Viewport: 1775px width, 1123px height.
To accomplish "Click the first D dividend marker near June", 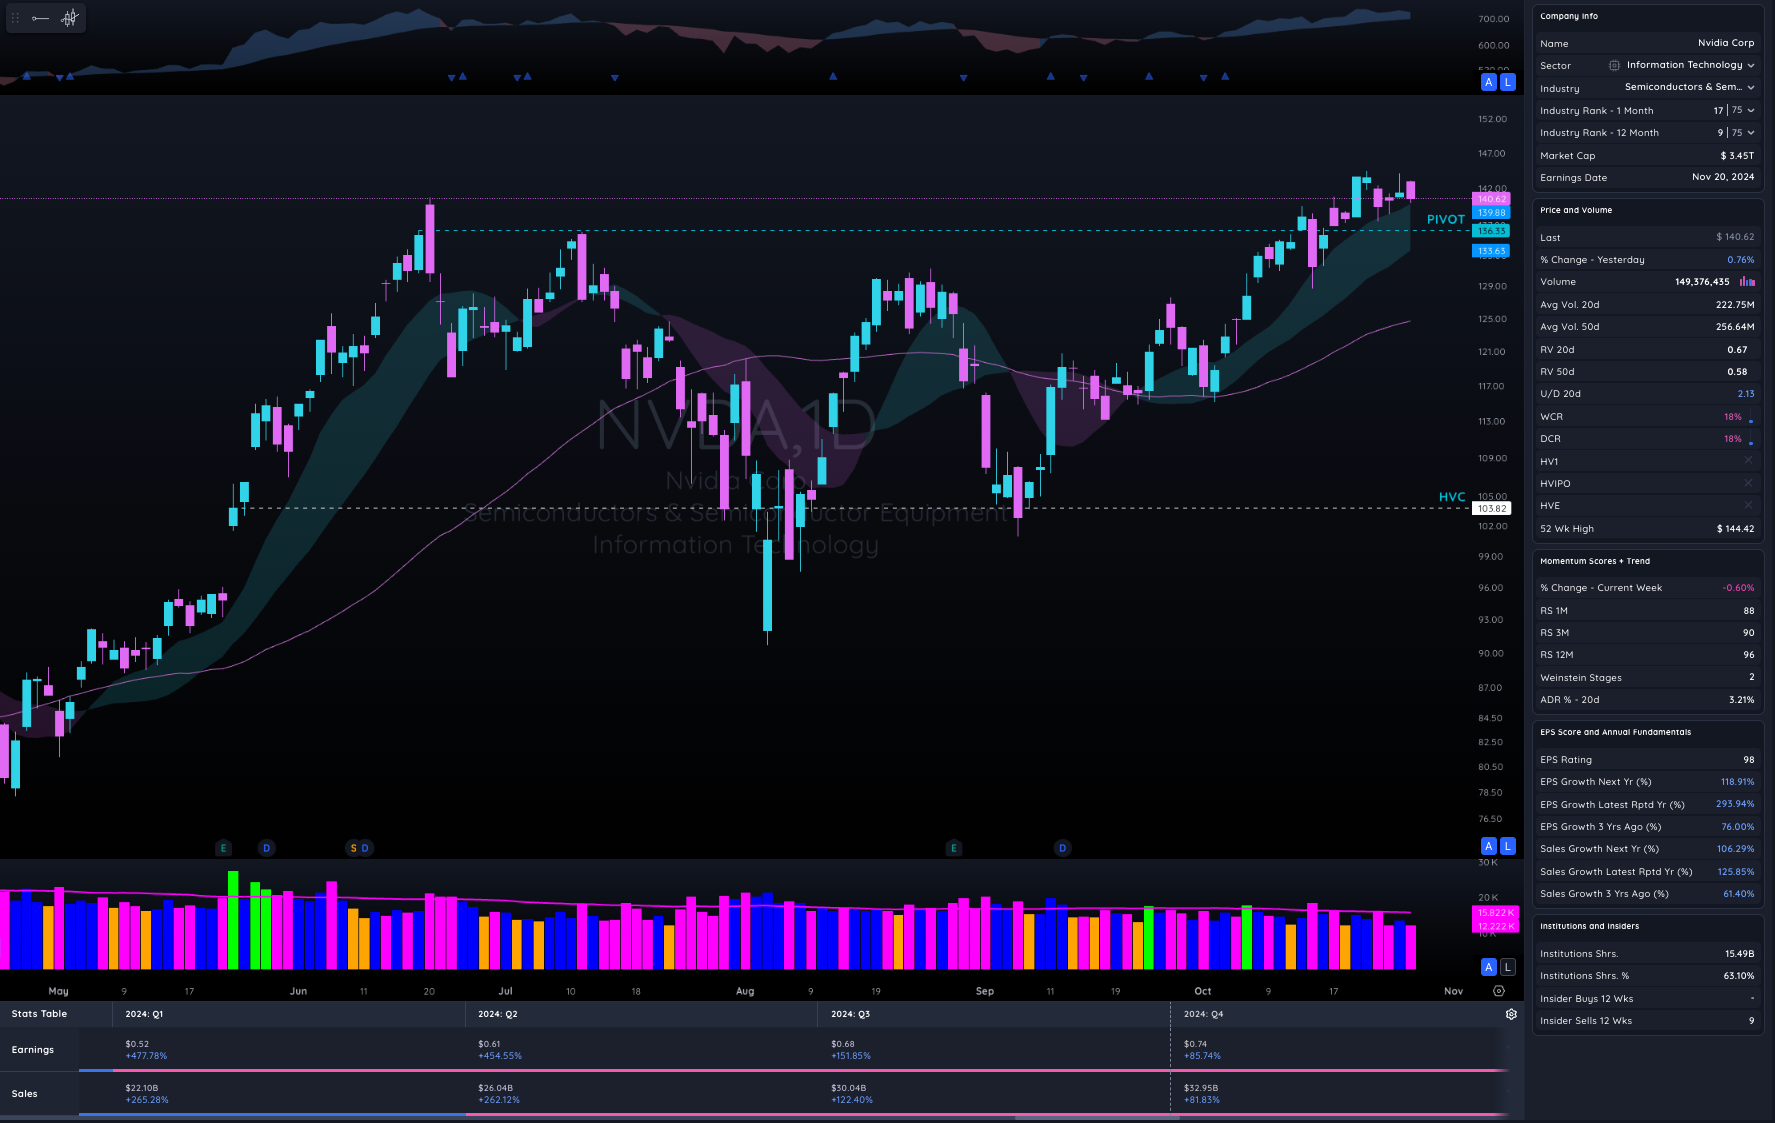I will [x=266, y=848].
